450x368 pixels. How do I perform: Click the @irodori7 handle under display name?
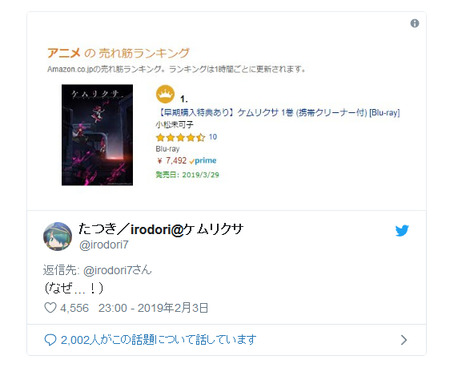[x=104, y=245]
